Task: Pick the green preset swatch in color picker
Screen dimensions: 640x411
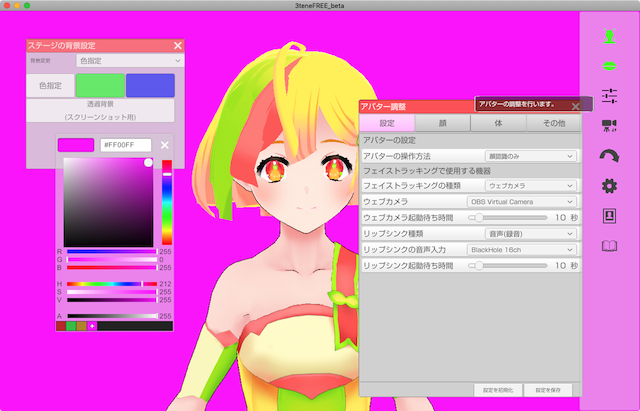Action: coord(71,326)
